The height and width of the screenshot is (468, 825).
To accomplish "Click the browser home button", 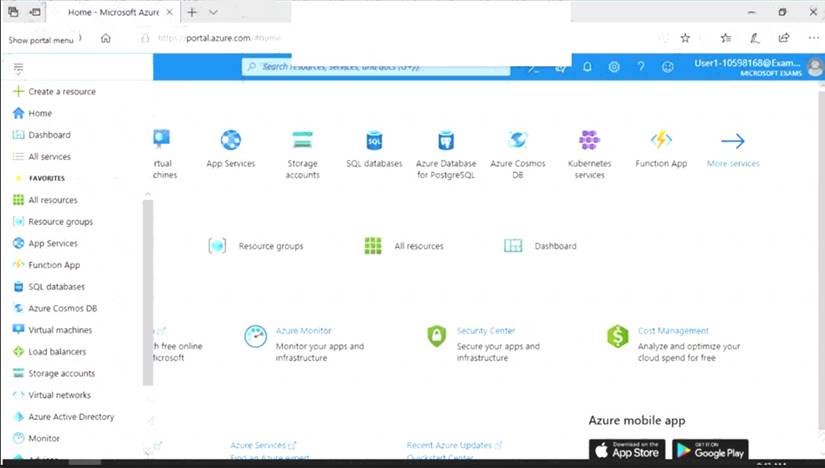I will pos(106,38).
